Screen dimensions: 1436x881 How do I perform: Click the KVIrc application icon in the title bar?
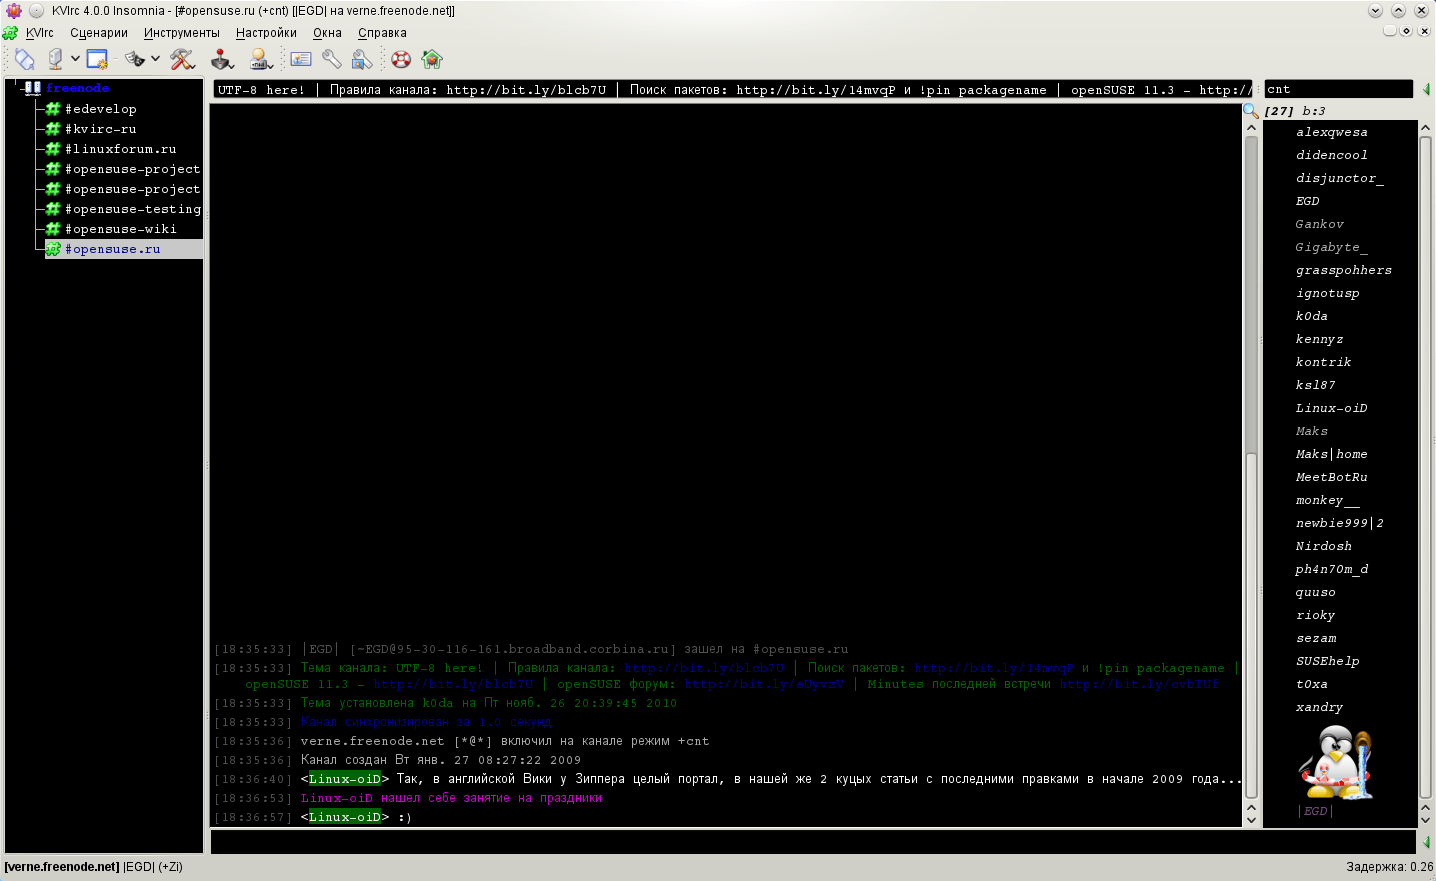(14, 10)
